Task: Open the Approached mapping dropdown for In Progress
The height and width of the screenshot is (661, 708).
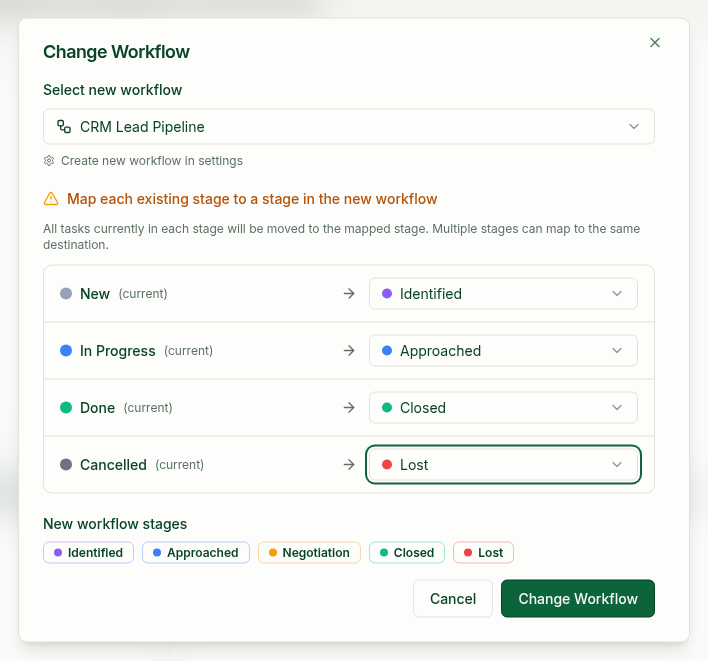Action: pos(503,350)
